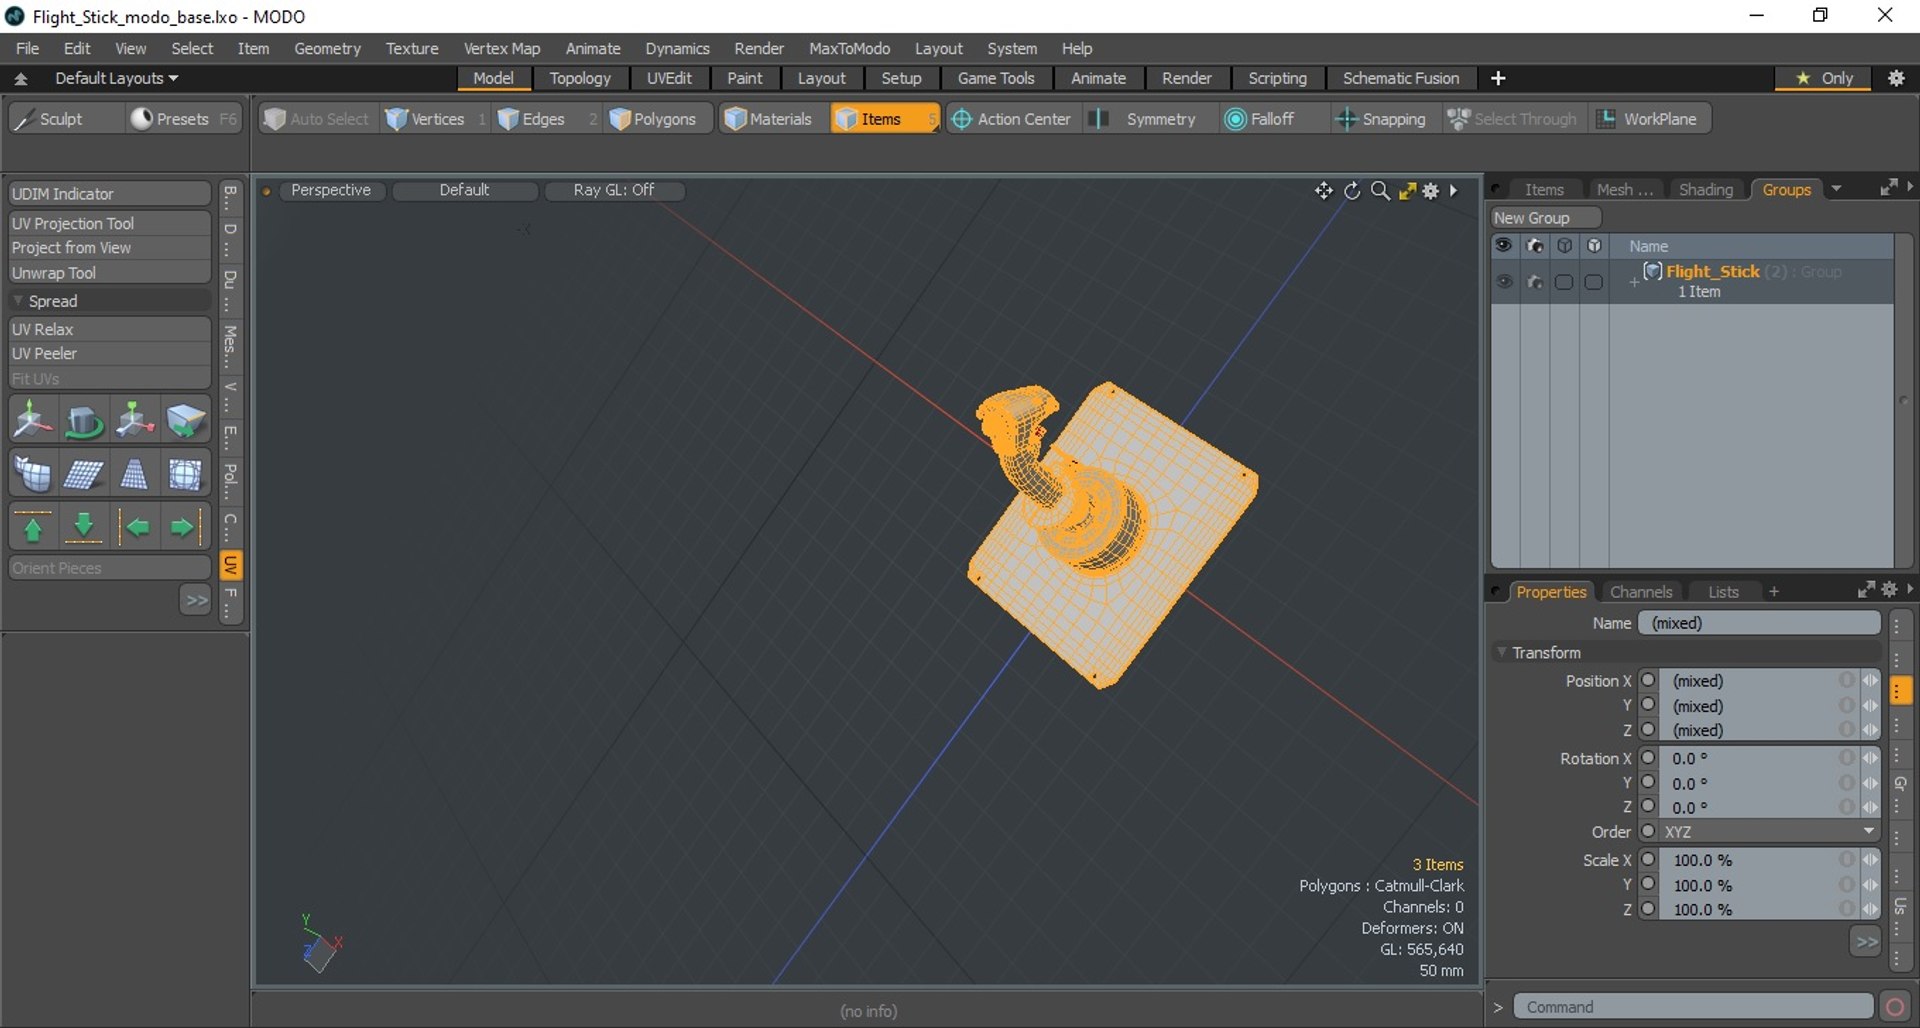This screenshot has height=1028, width=1920.
Task: Toggle the Only star button
Action: point(1824,78)
